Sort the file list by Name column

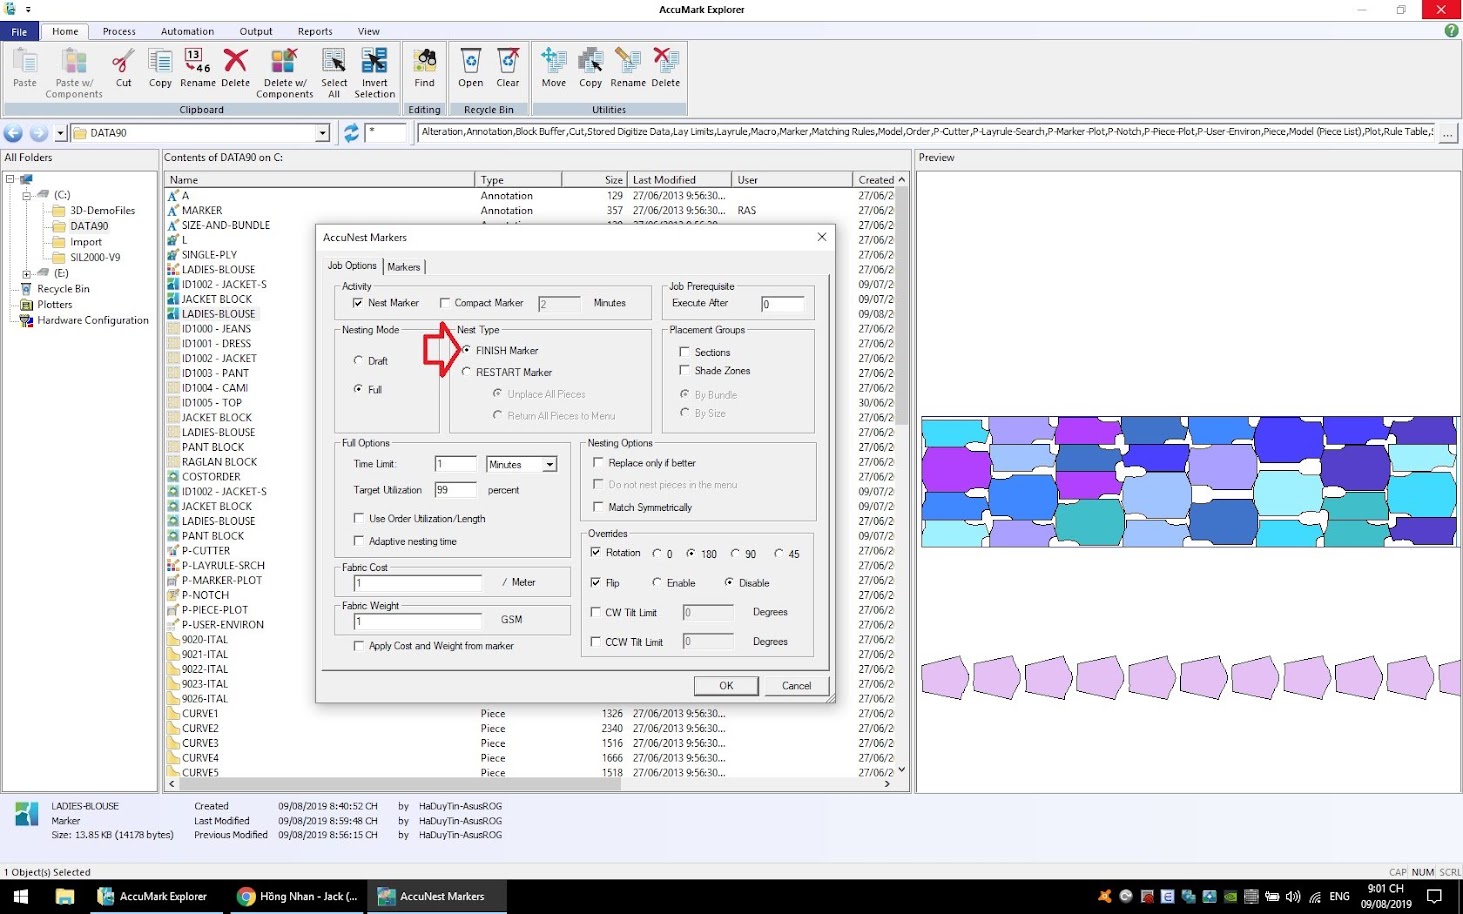(x=320, y=180)
